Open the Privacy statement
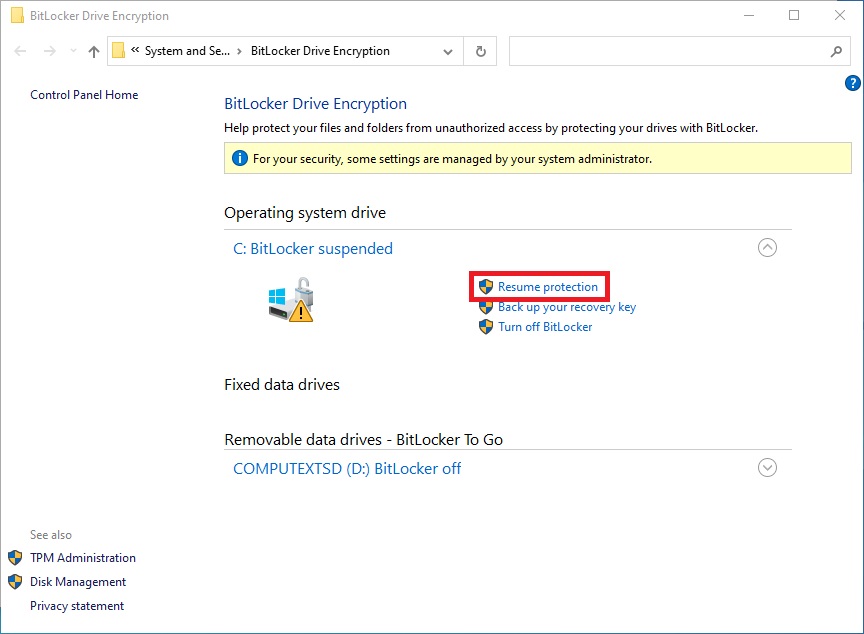Image resolution: width=864 pixels, height=634 pixels. click(77, 606)
